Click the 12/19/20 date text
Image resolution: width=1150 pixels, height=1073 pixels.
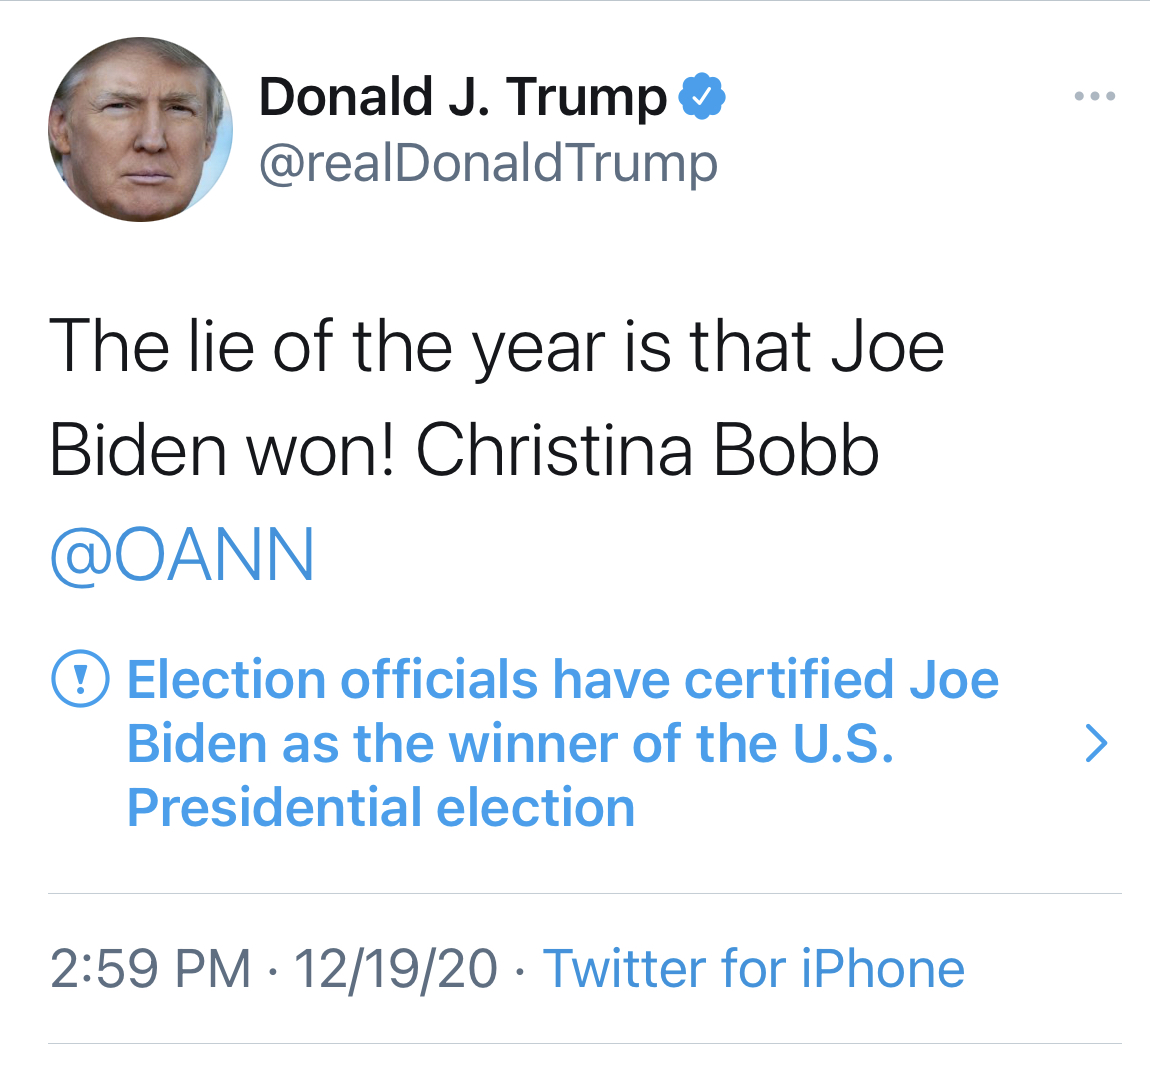click(395, 969)
